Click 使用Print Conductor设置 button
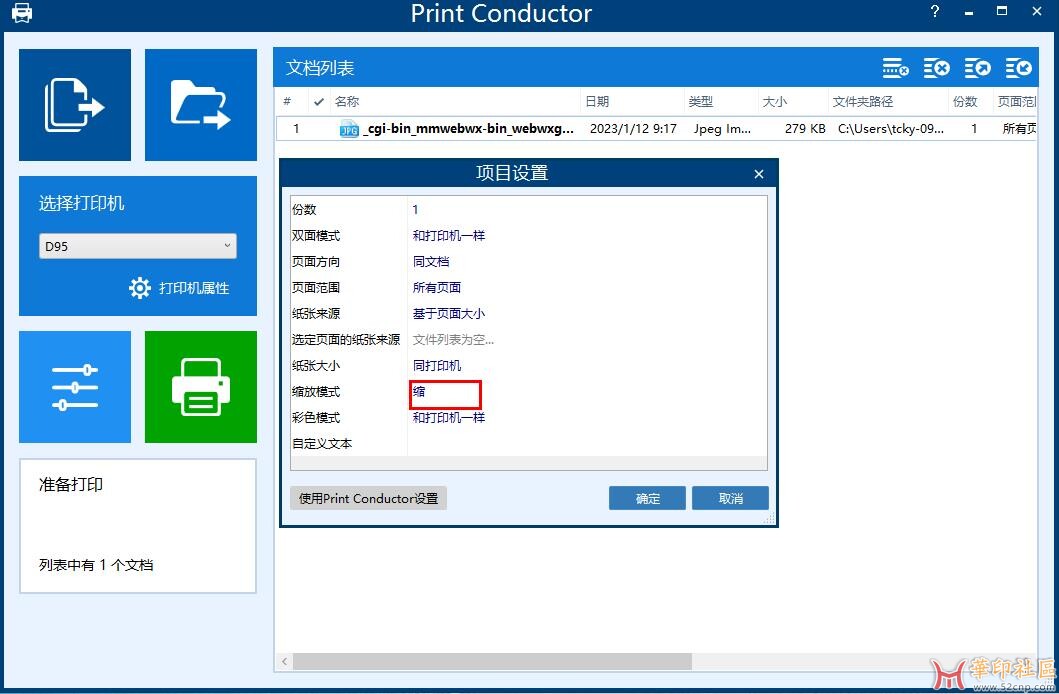 (368, 498)
